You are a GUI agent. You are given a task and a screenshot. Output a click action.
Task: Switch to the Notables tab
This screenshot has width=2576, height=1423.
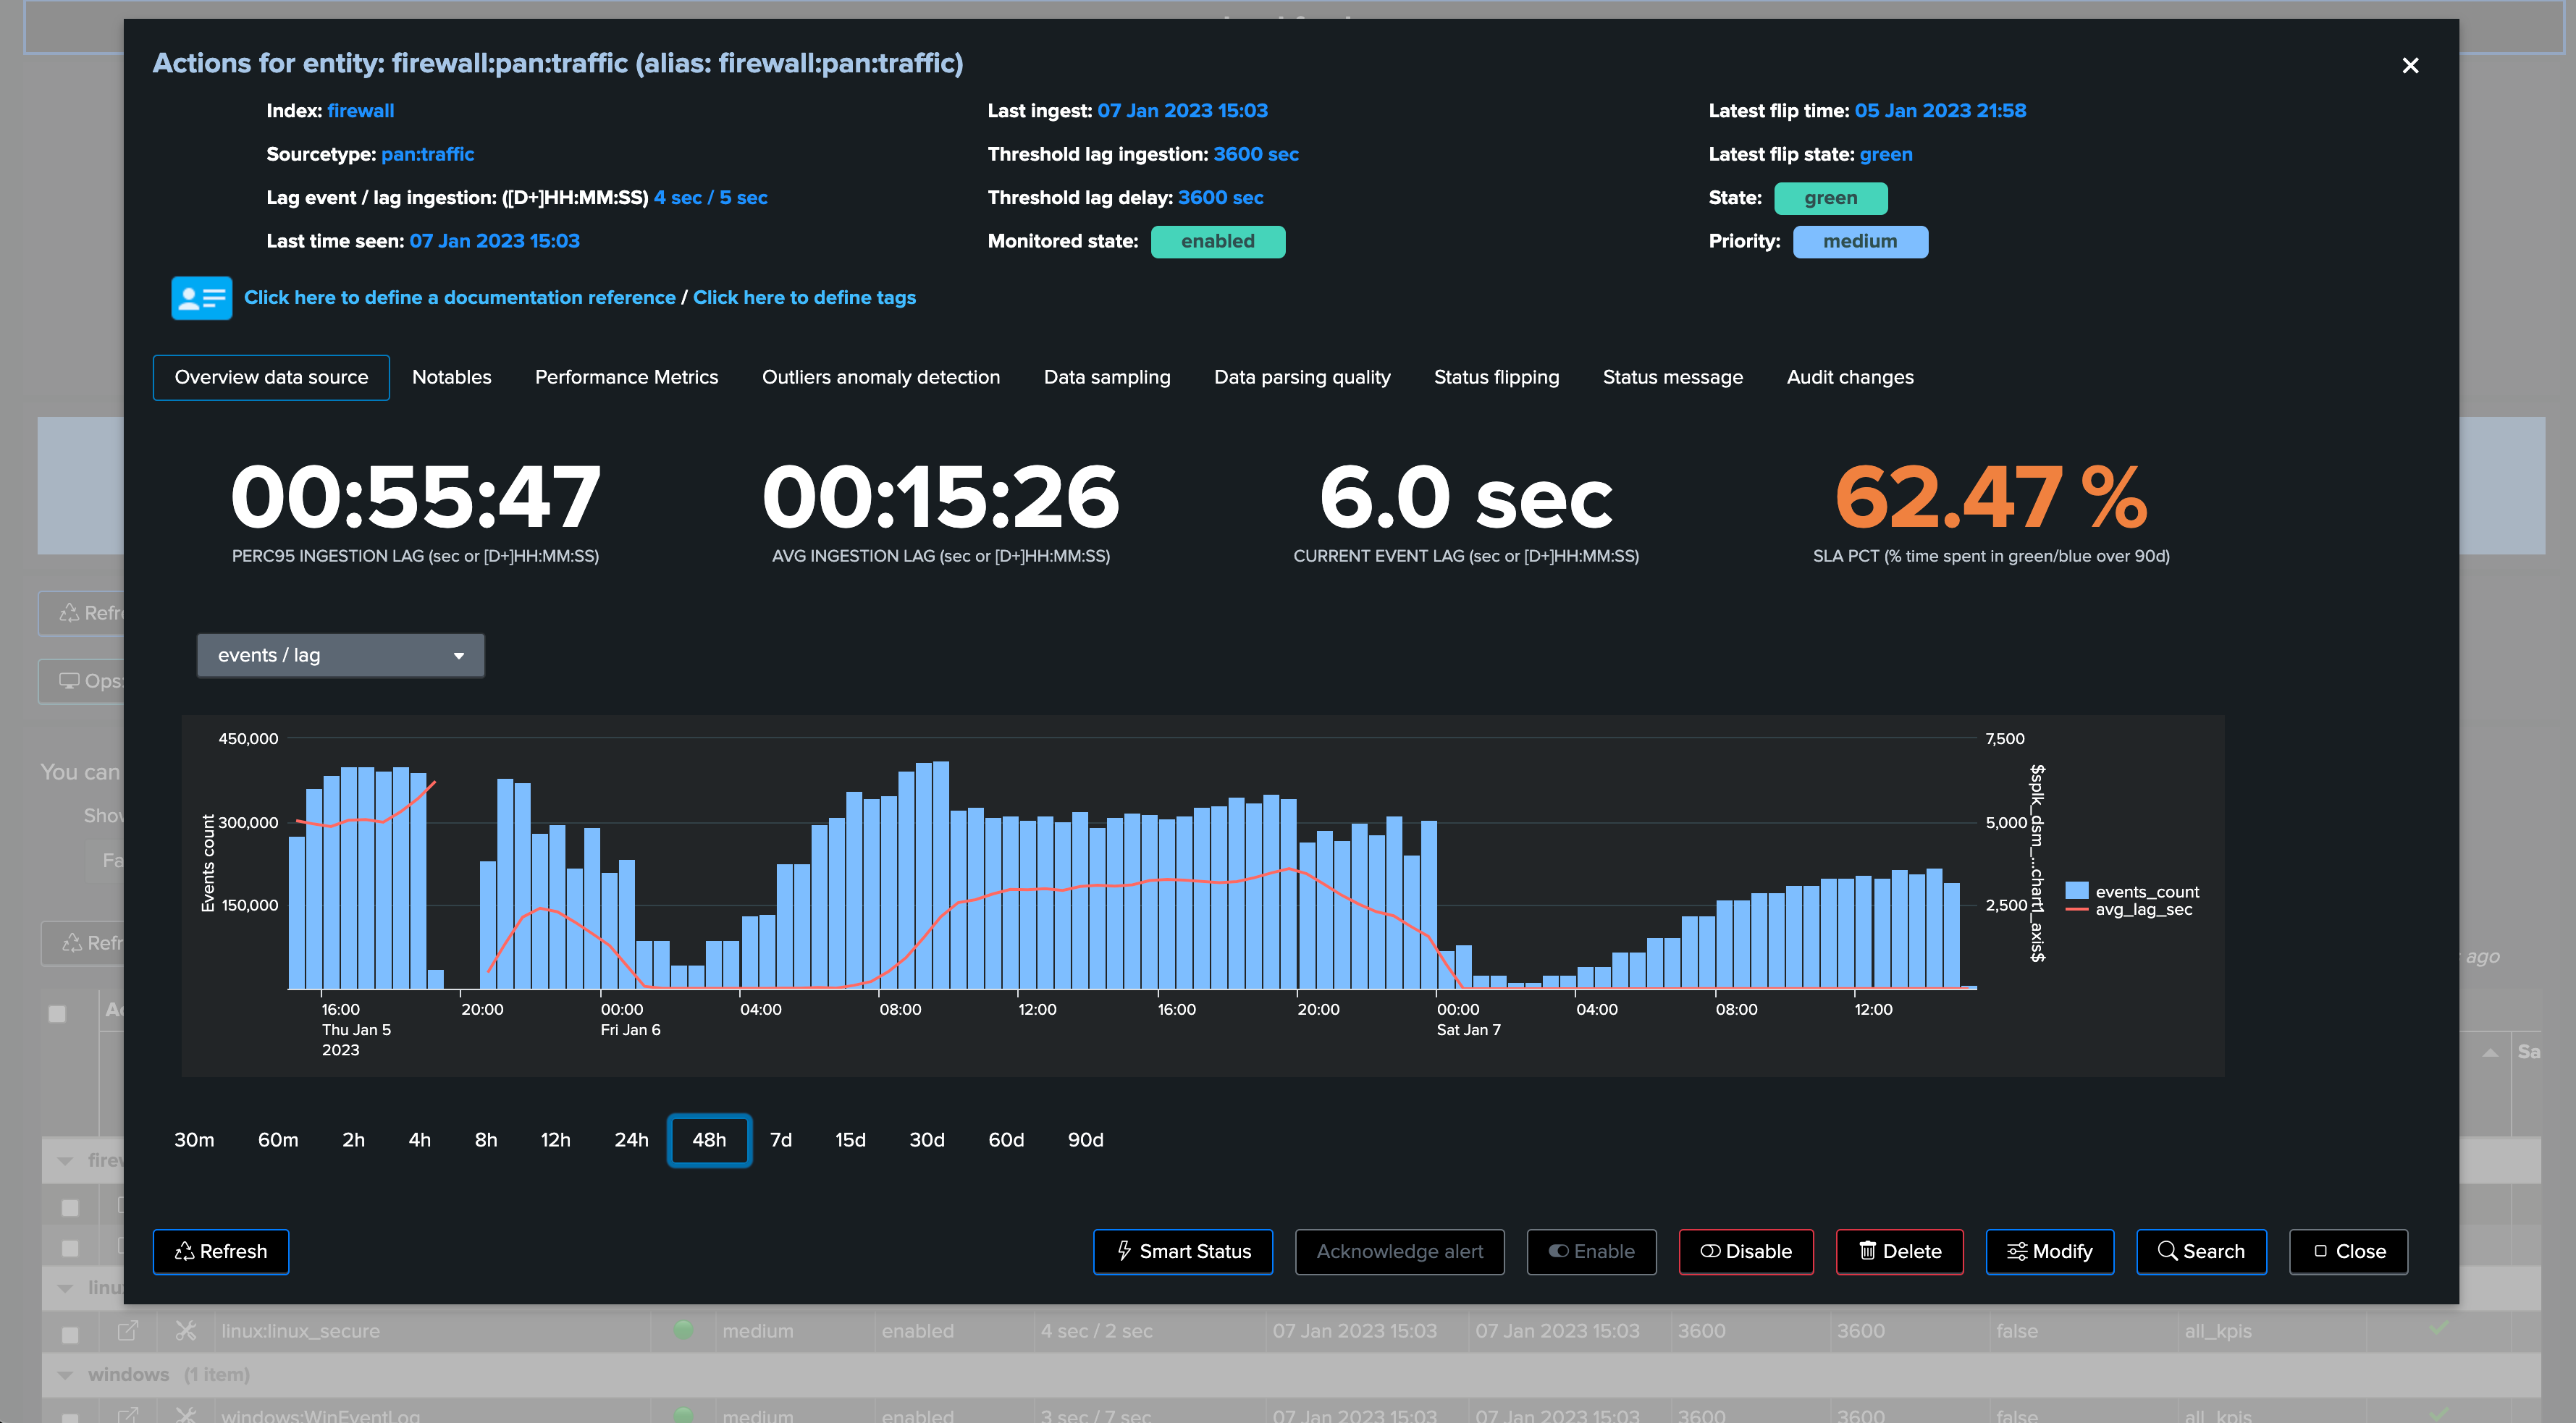[x=451, y=377]
